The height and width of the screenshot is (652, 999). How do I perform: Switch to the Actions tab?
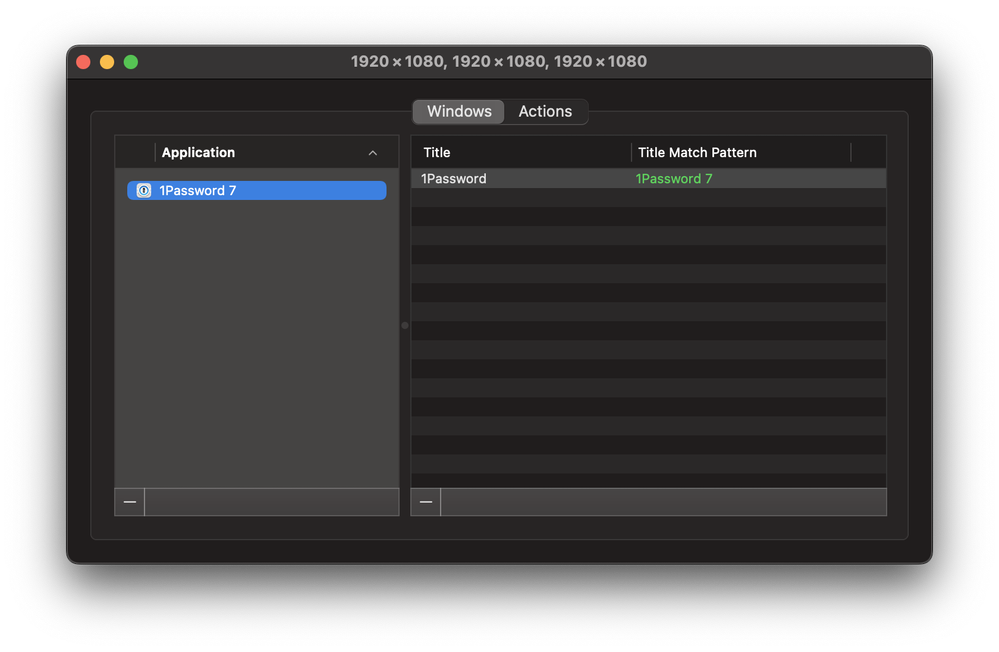click(545, 111)
